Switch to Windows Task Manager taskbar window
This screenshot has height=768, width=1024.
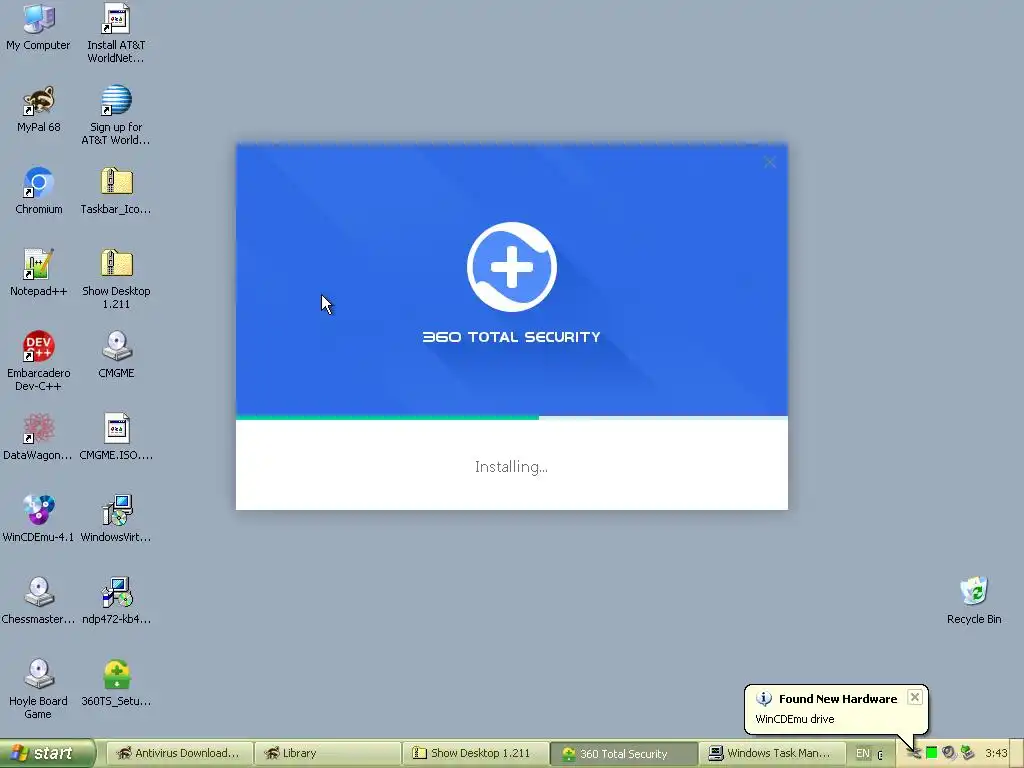[x=771, y=754]
